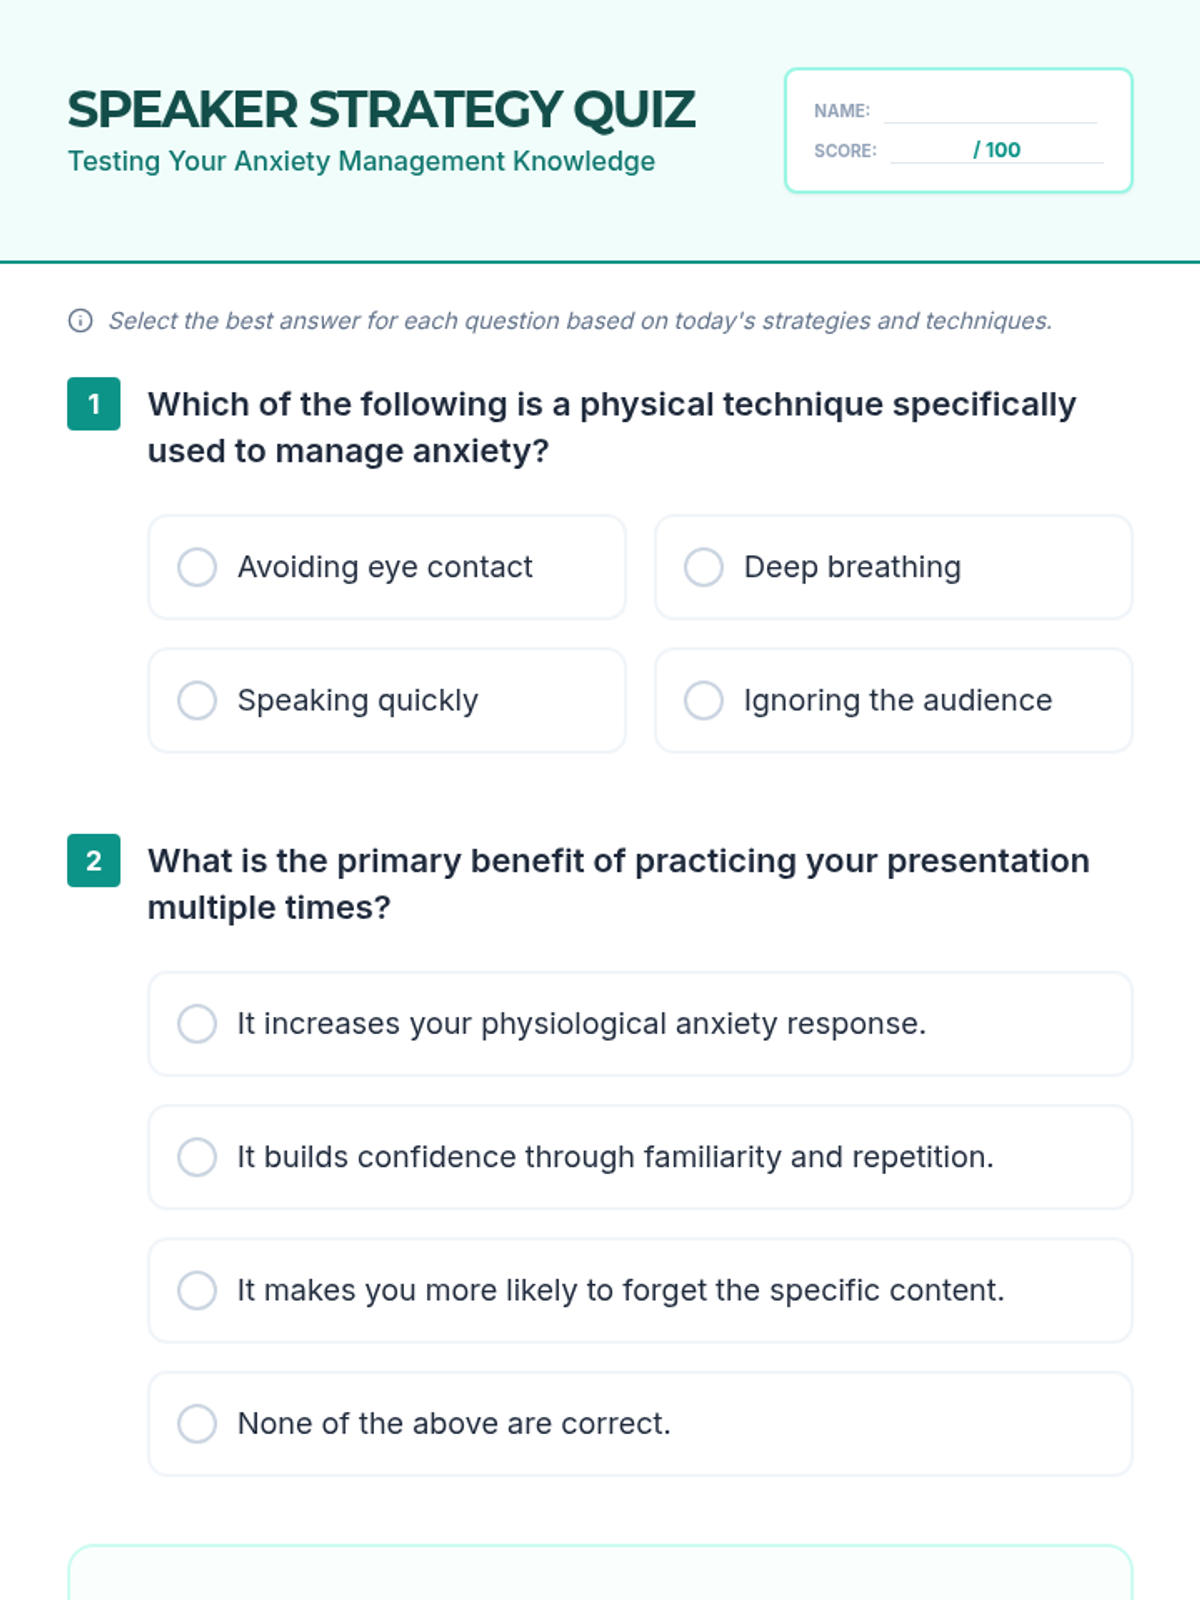Choose 'It builds confidence through familiarity' option
The height and width of the screenshot is (1600, 1200).
point(197,1157)
